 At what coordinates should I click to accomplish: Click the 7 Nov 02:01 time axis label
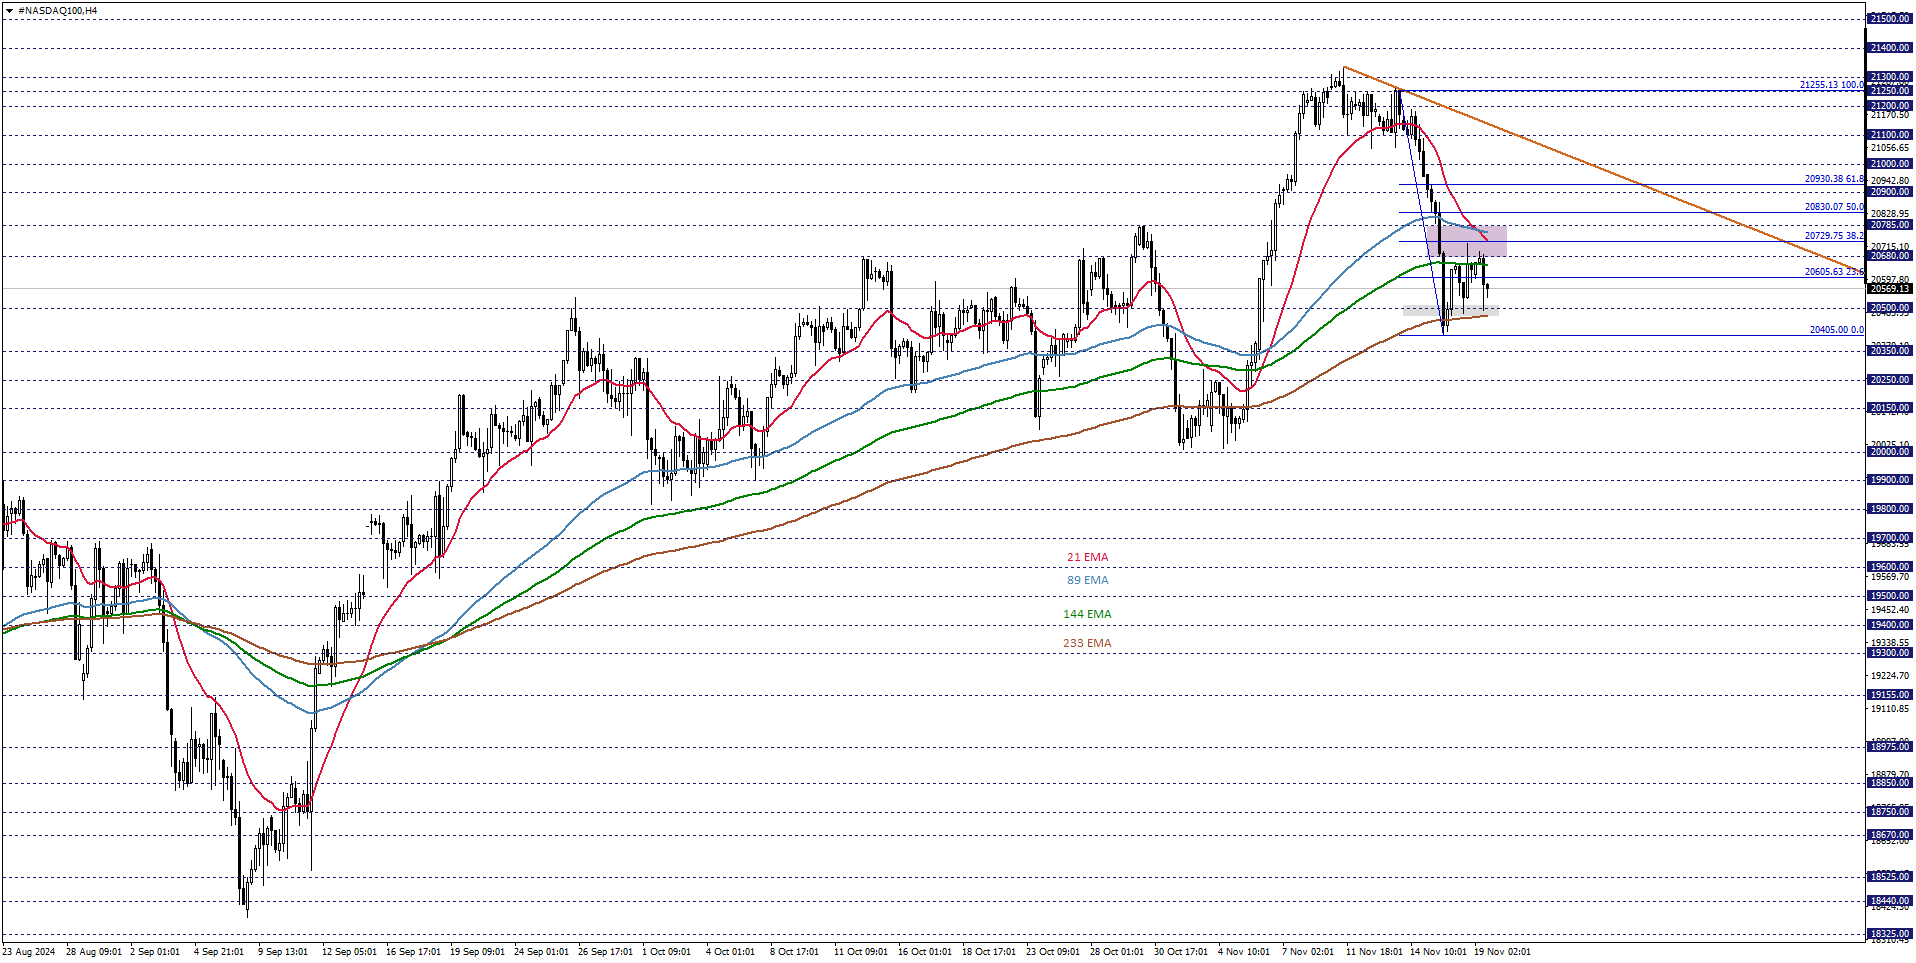(x=1308, y=952)
